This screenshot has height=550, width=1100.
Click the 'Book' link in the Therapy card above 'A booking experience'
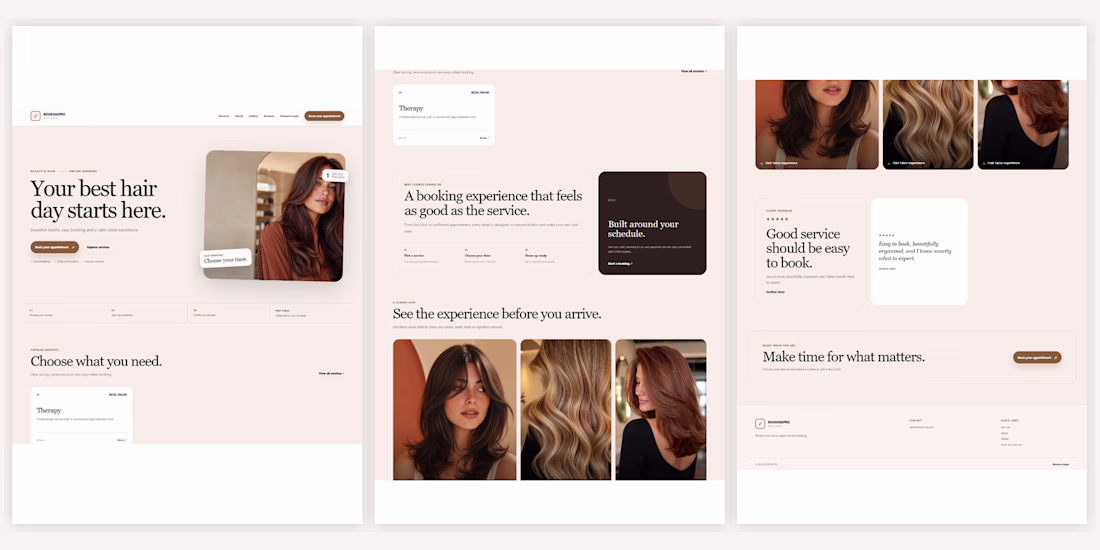point(484,138)
